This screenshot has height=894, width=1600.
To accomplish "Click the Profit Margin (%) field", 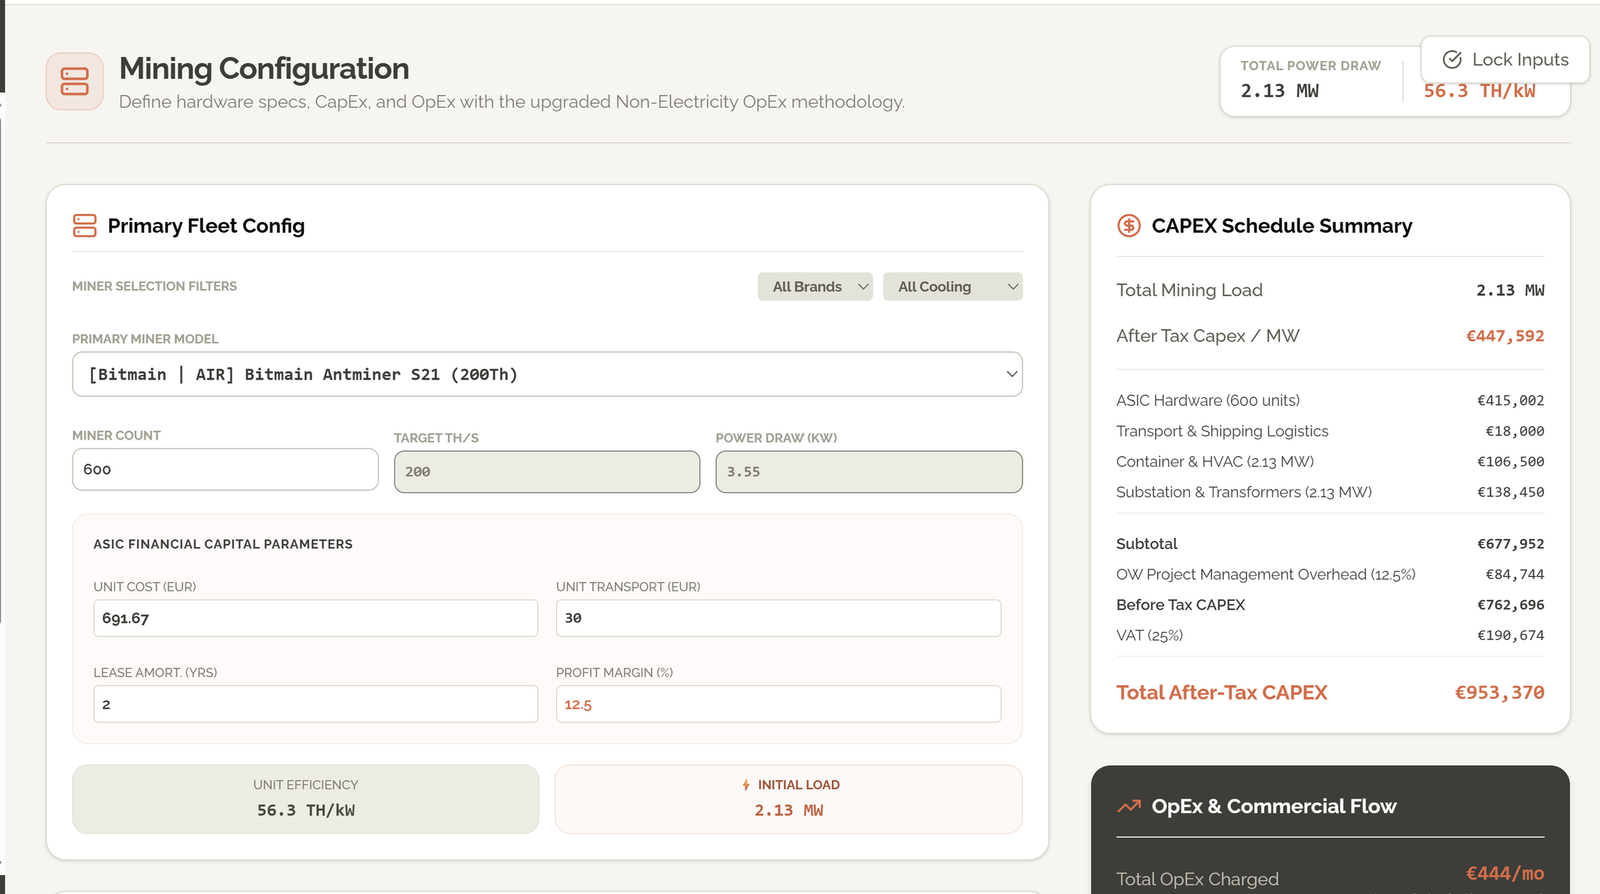I will [x=778, y=704].
